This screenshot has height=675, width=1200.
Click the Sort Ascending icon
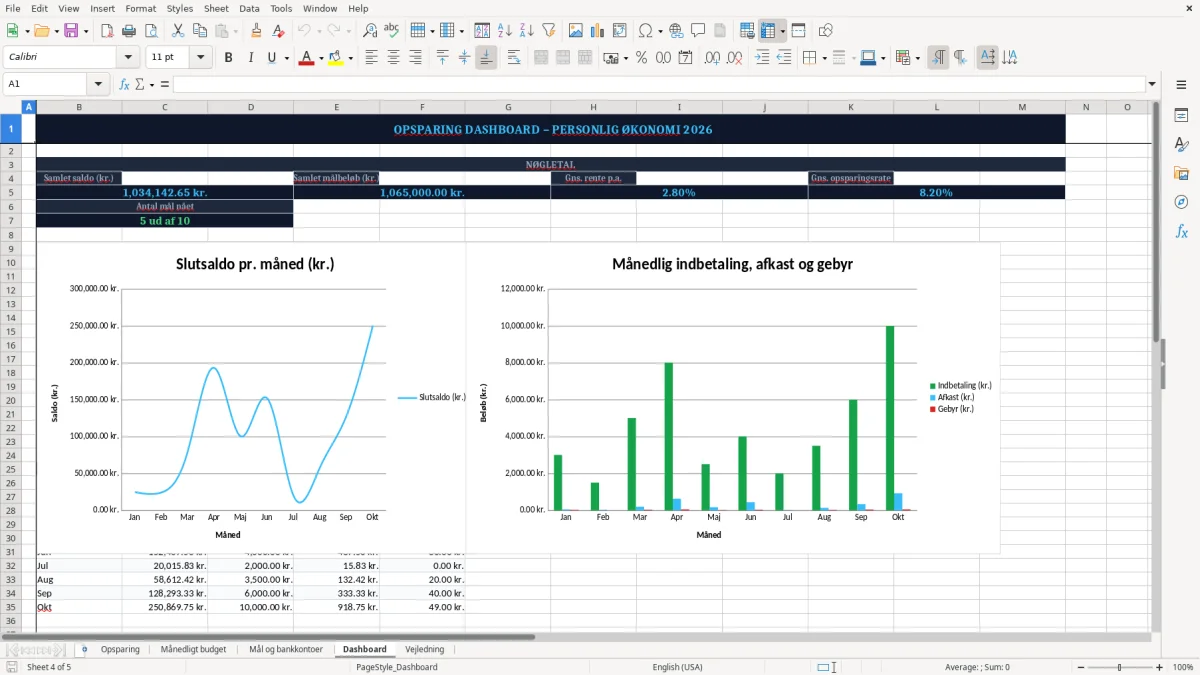point(505,30)
